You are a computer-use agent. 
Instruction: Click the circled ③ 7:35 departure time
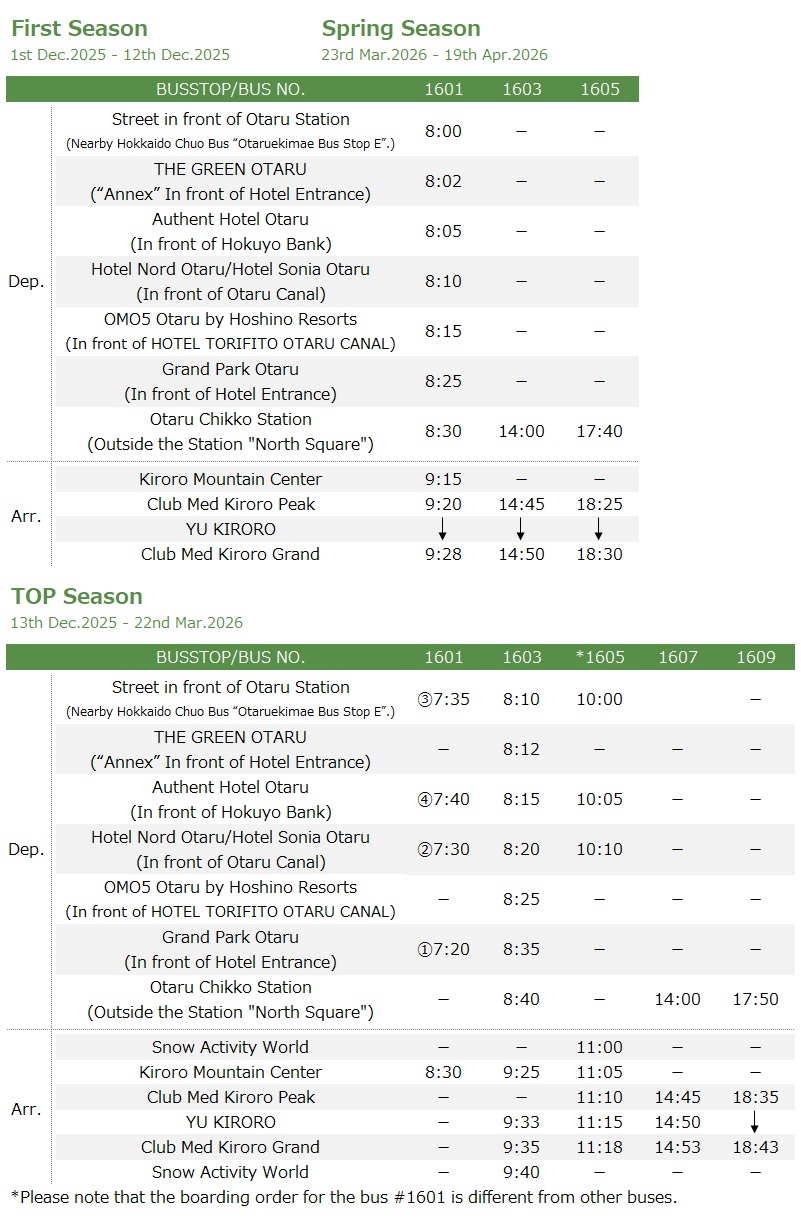tap(443, 699)
